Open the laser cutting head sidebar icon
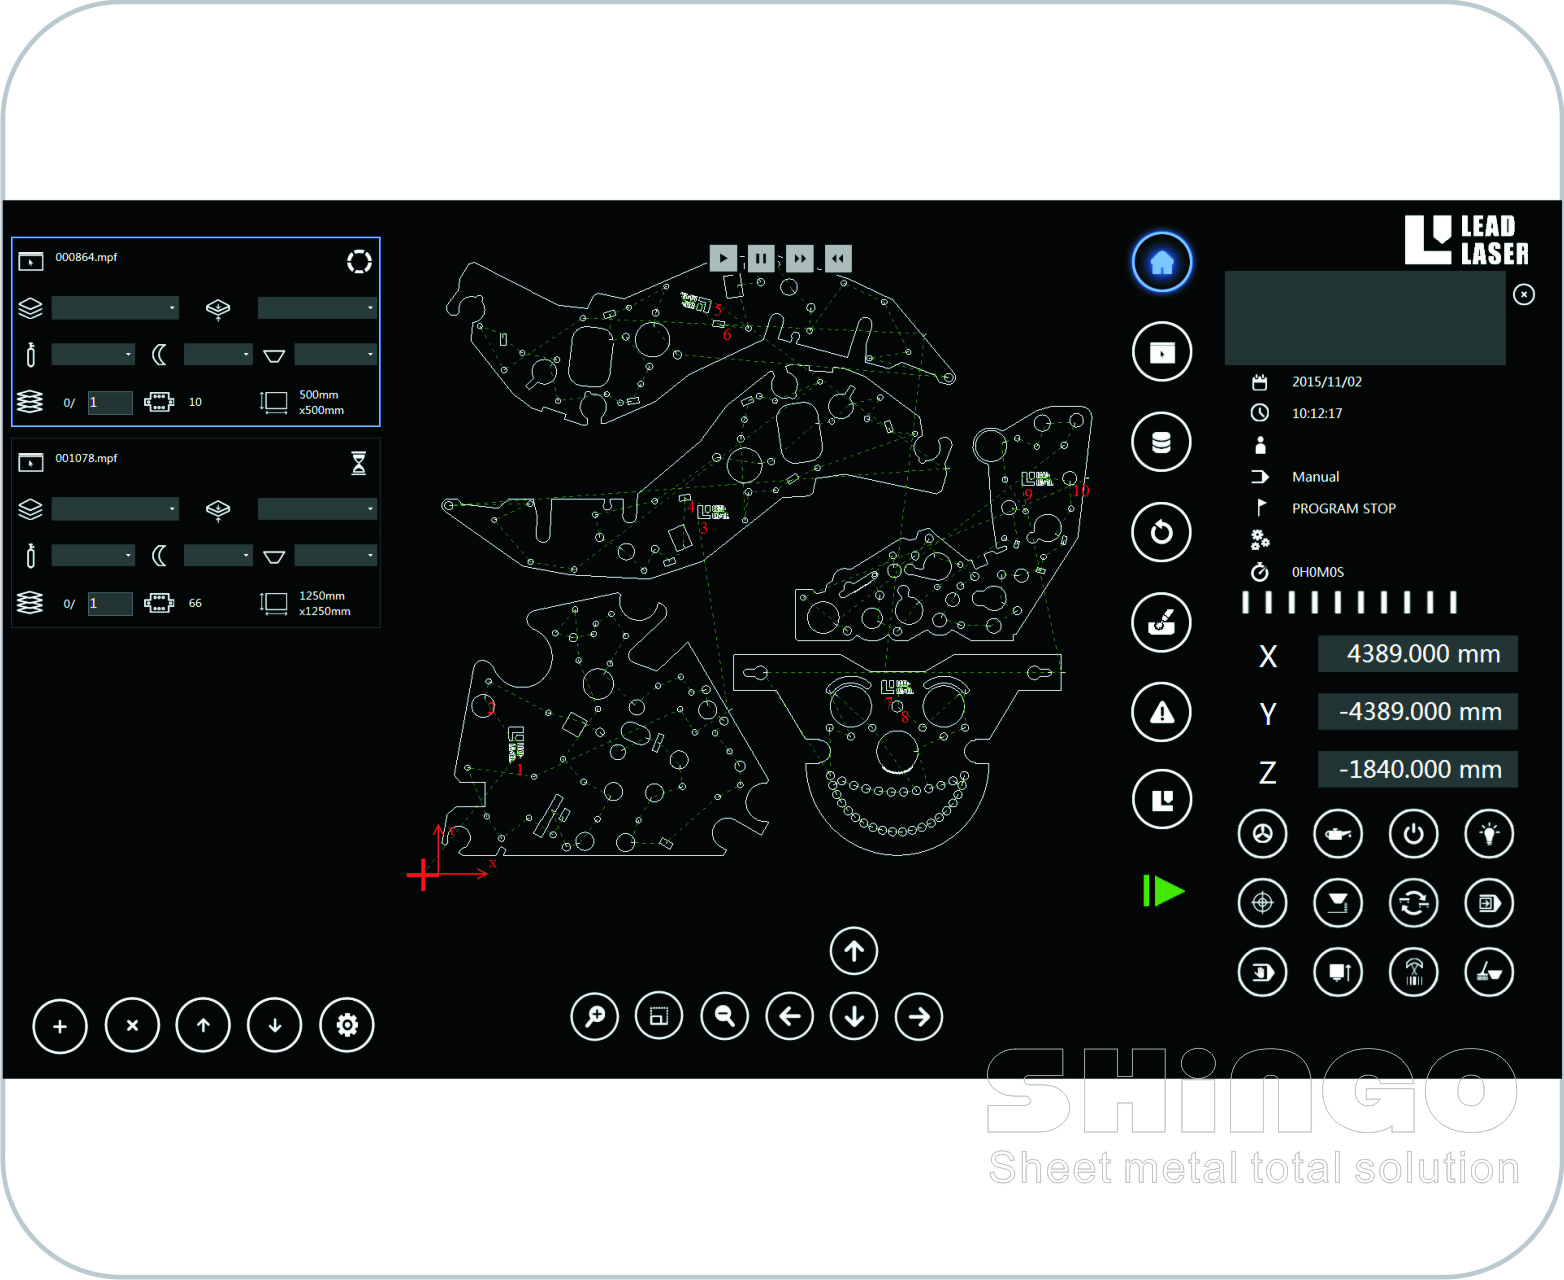 tap(1161, 622)
